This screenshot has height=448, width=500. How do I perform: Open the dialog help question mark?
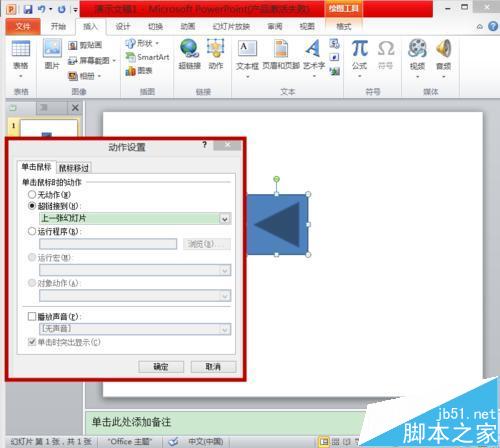coord(205,145)
